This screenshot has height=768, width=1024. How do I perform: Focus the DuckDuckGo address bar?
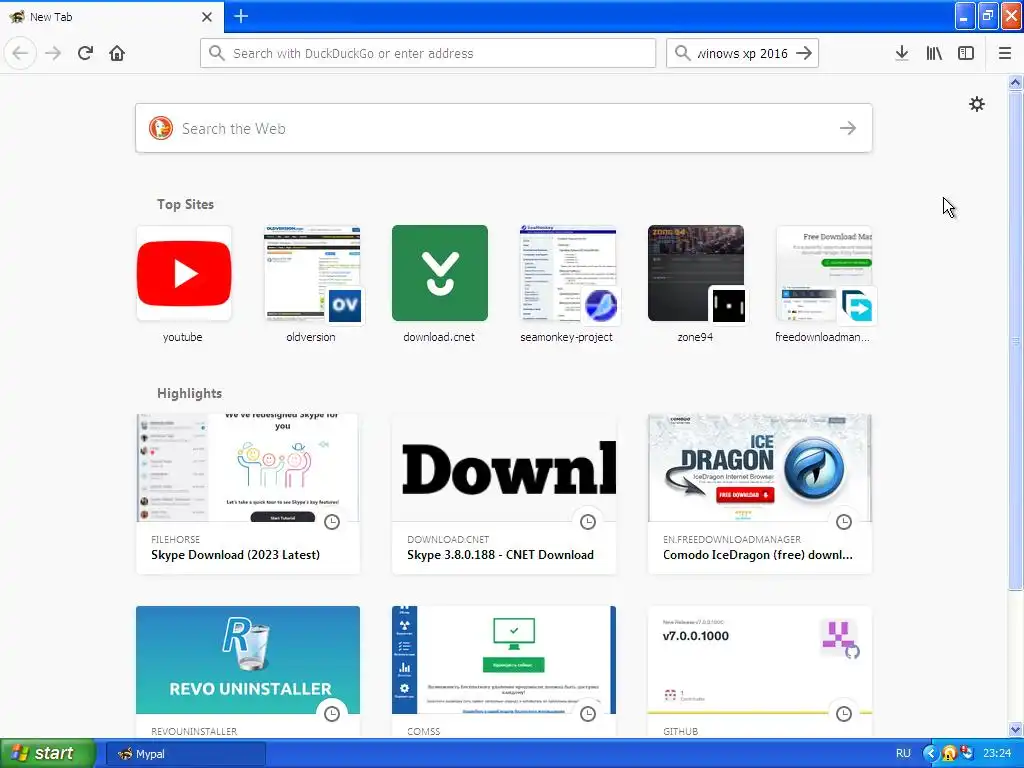pyautogui.click(x=428, y=53)
